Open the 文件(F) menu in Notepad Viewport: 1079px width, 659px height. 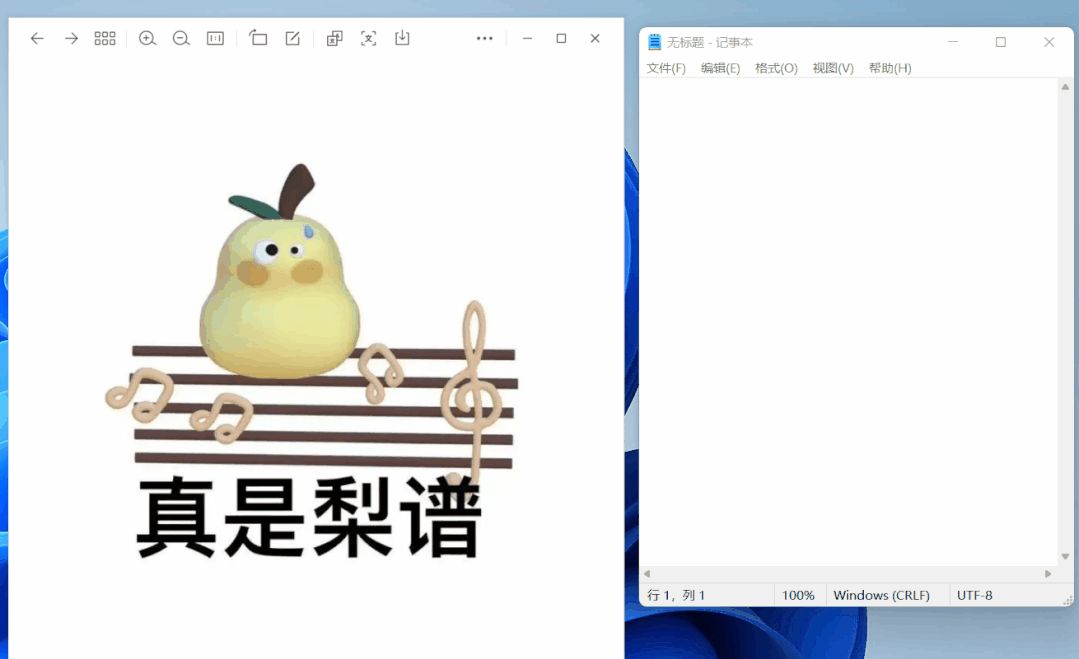666,68
